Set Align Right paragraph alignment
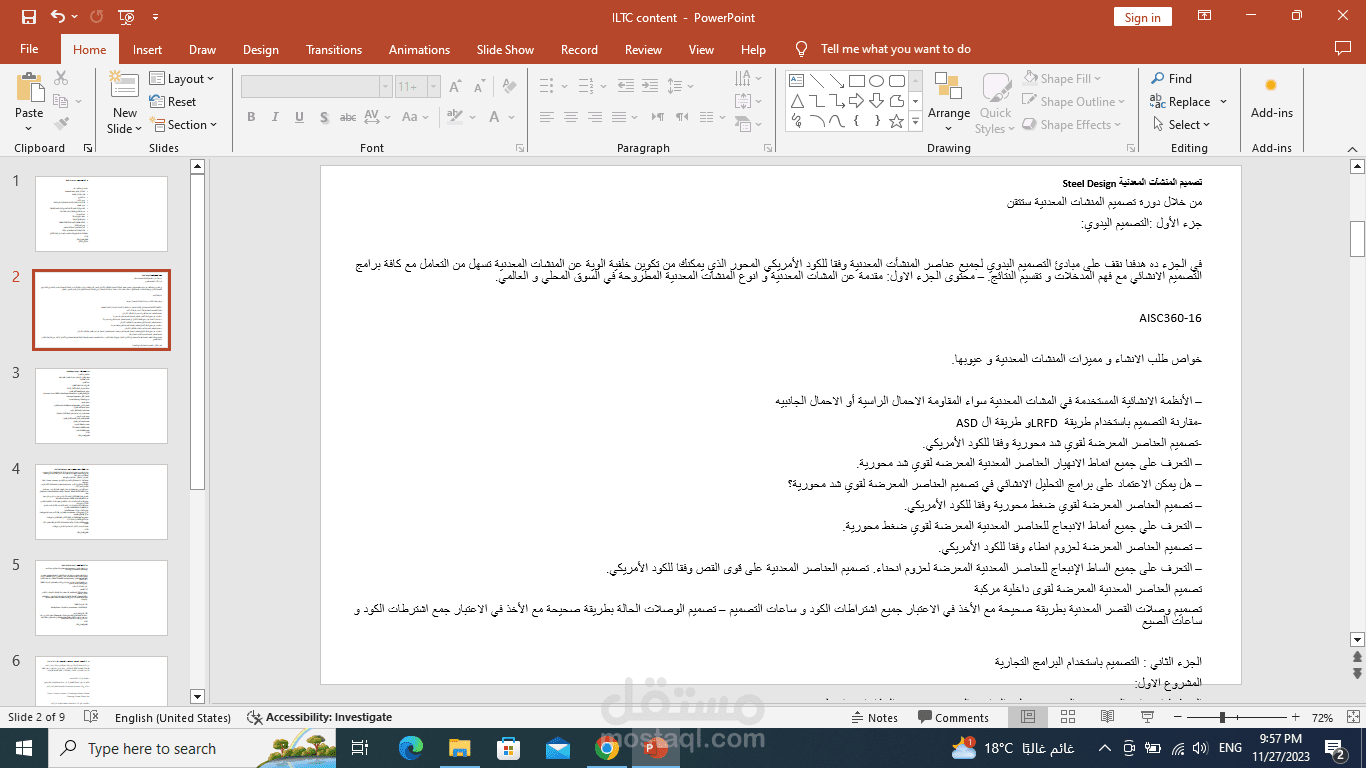 pos(594,117)
